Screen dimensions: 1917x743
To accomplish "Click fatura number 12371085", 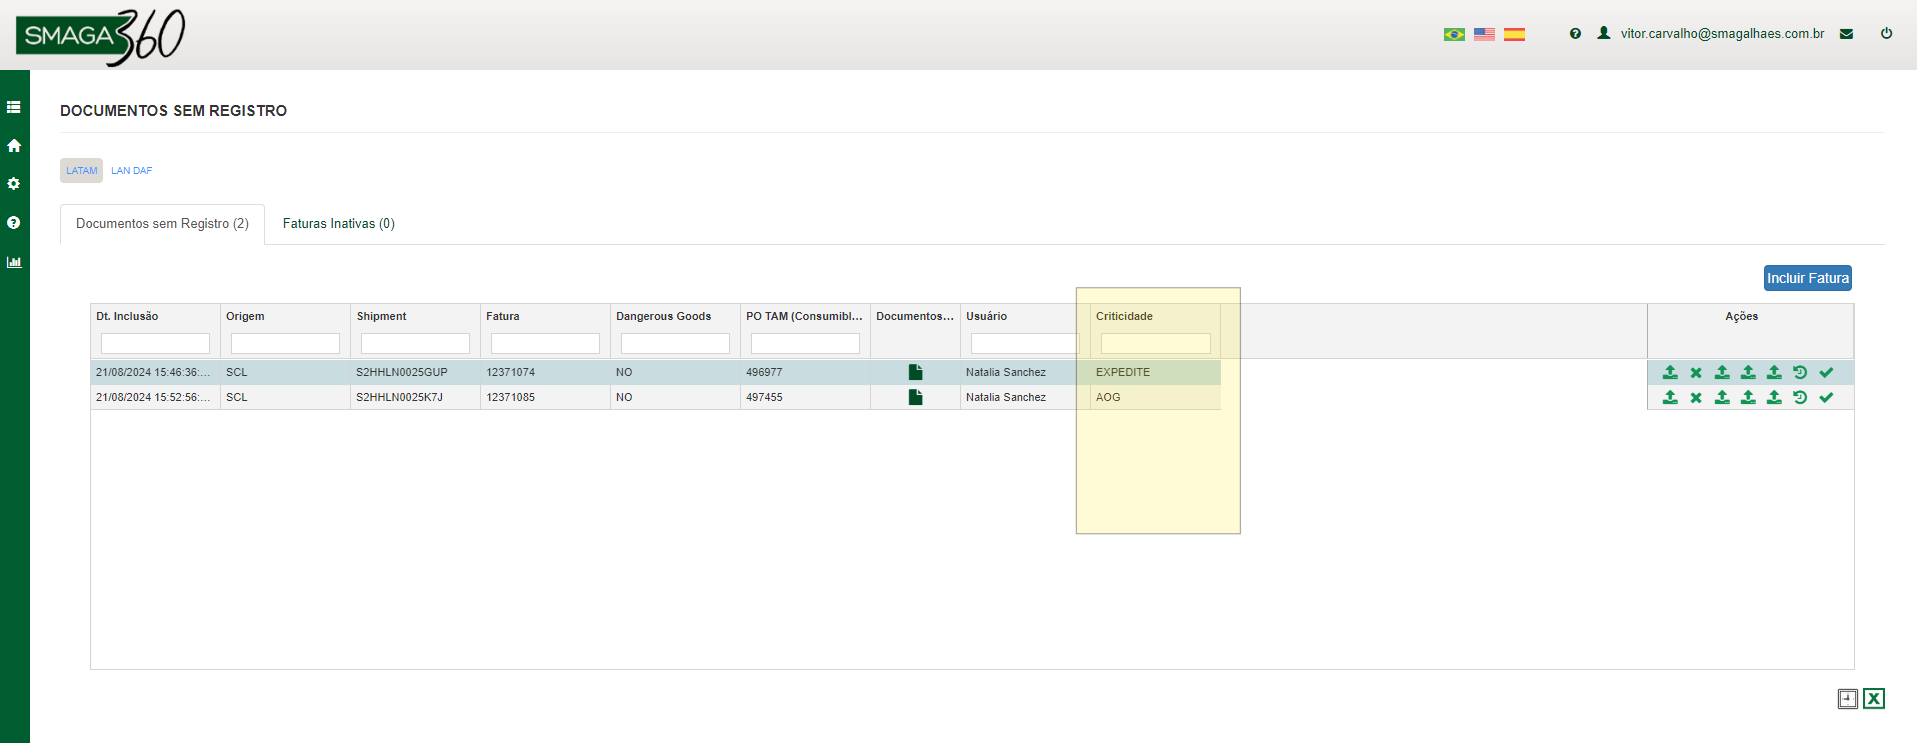I will click(511, 397).
